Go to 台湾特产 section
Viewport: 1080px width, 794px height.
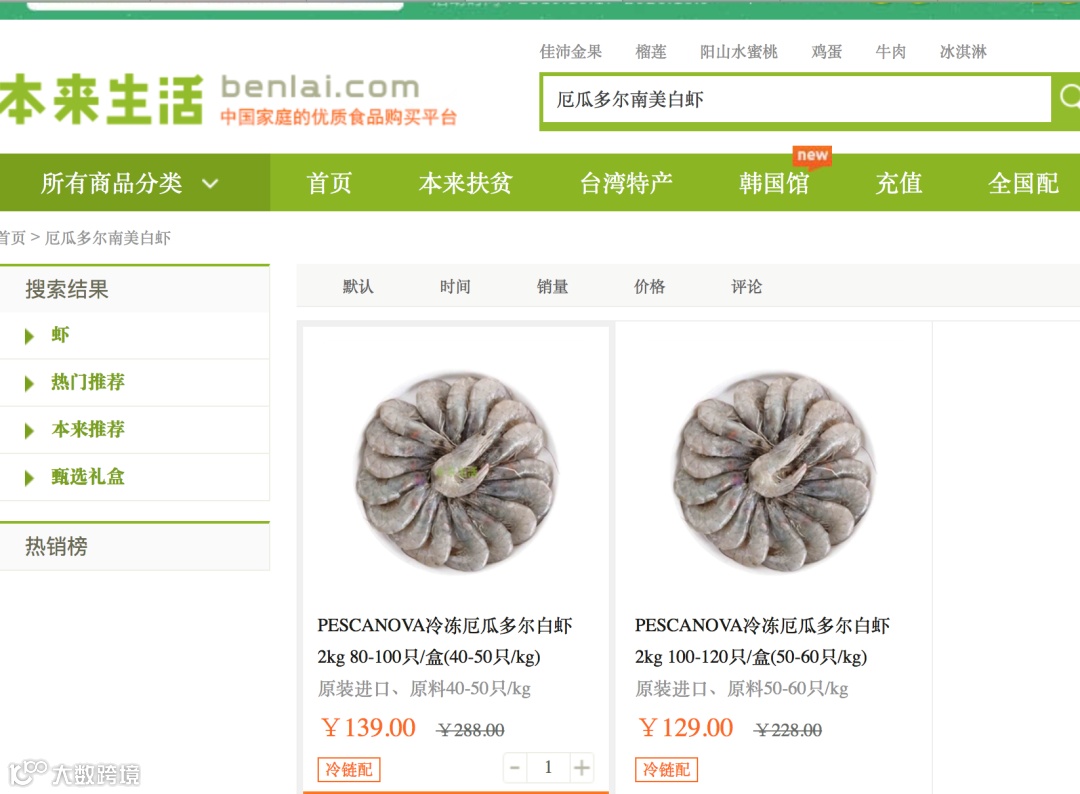click(625, 183)
